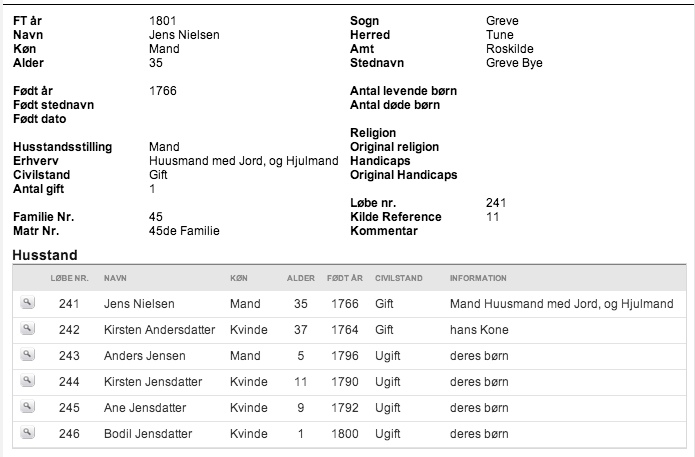Click the Greve Bye stednavn value

514,63
